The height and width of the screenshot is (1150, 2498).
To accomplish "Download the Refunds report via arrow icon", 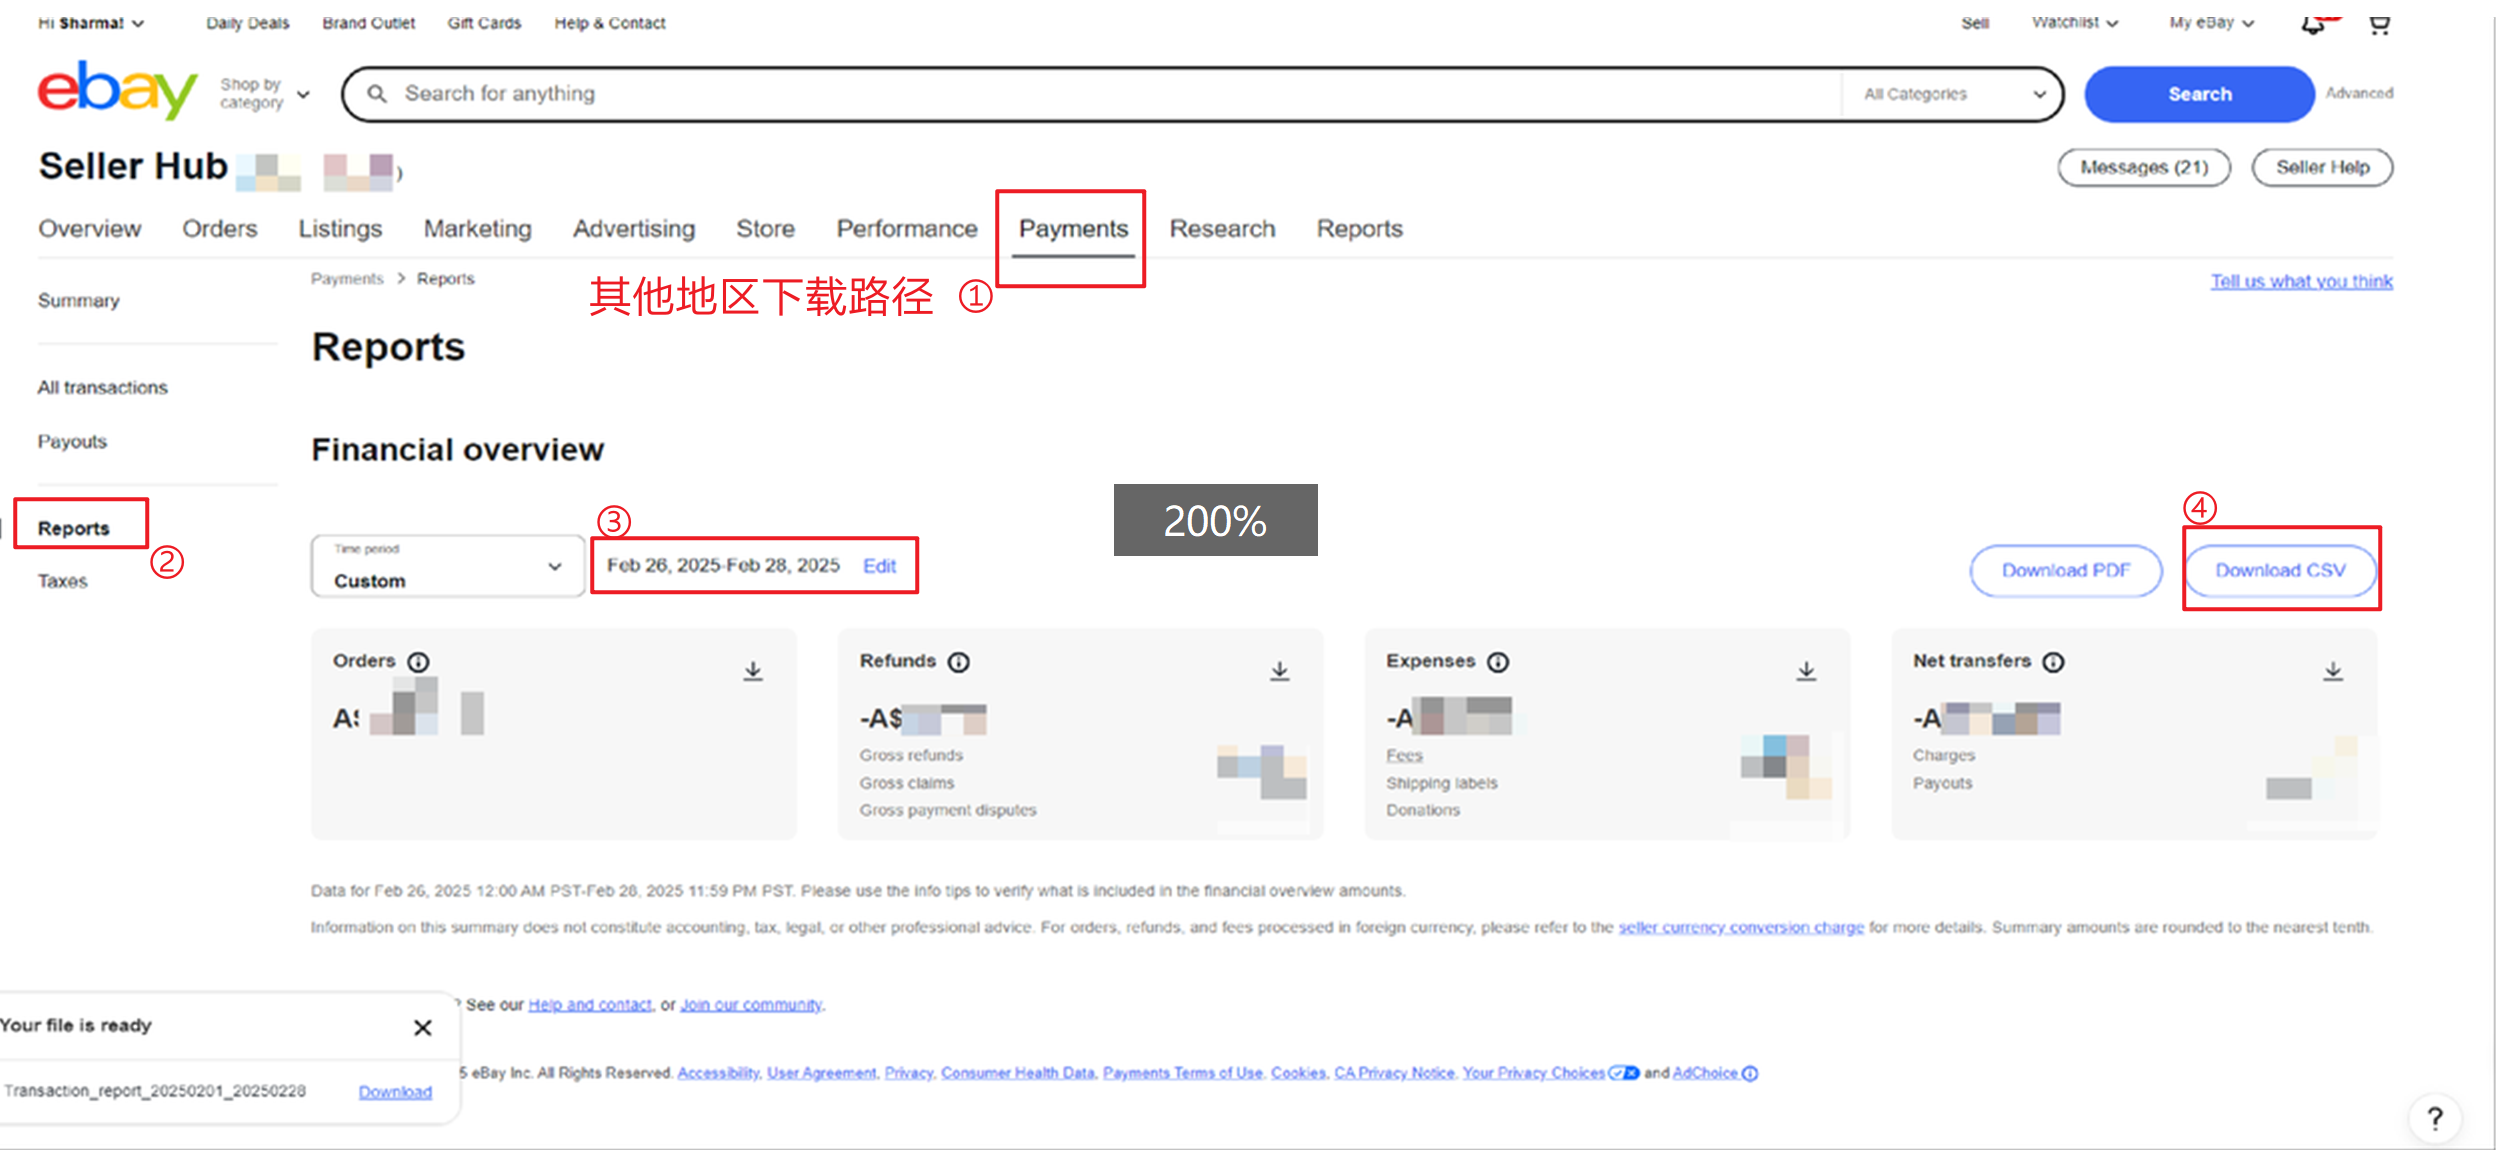I will point(1280,671).
